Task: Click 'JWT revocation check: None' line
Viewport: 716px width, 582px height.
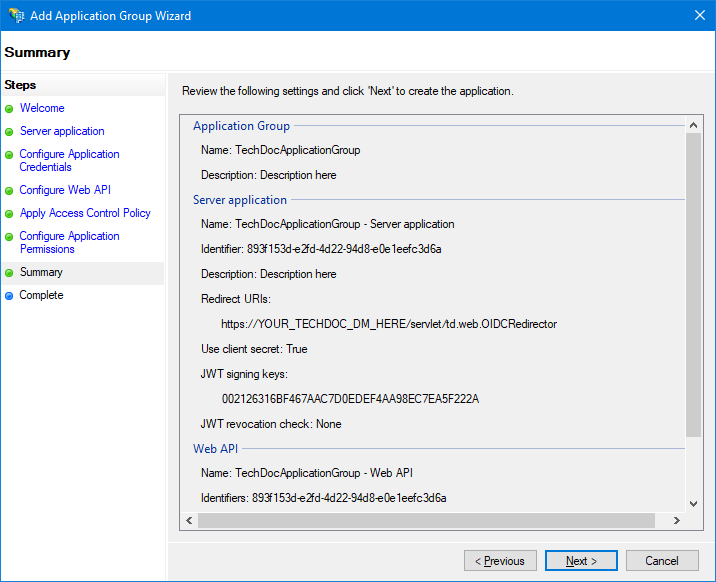Action: click(x=271, y=424)
